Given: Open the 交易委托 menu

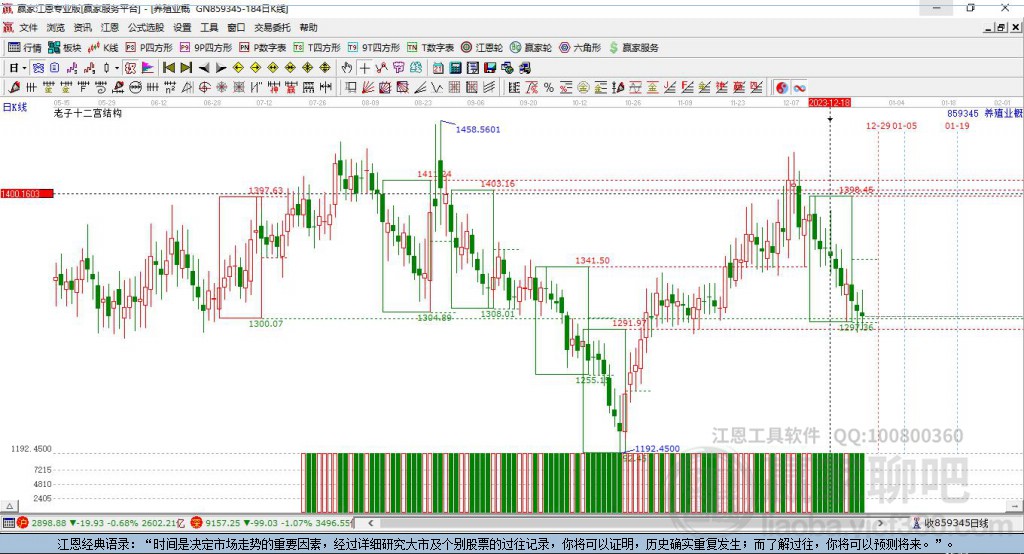Looking at the screenshot, I should [x=272, y=27].
